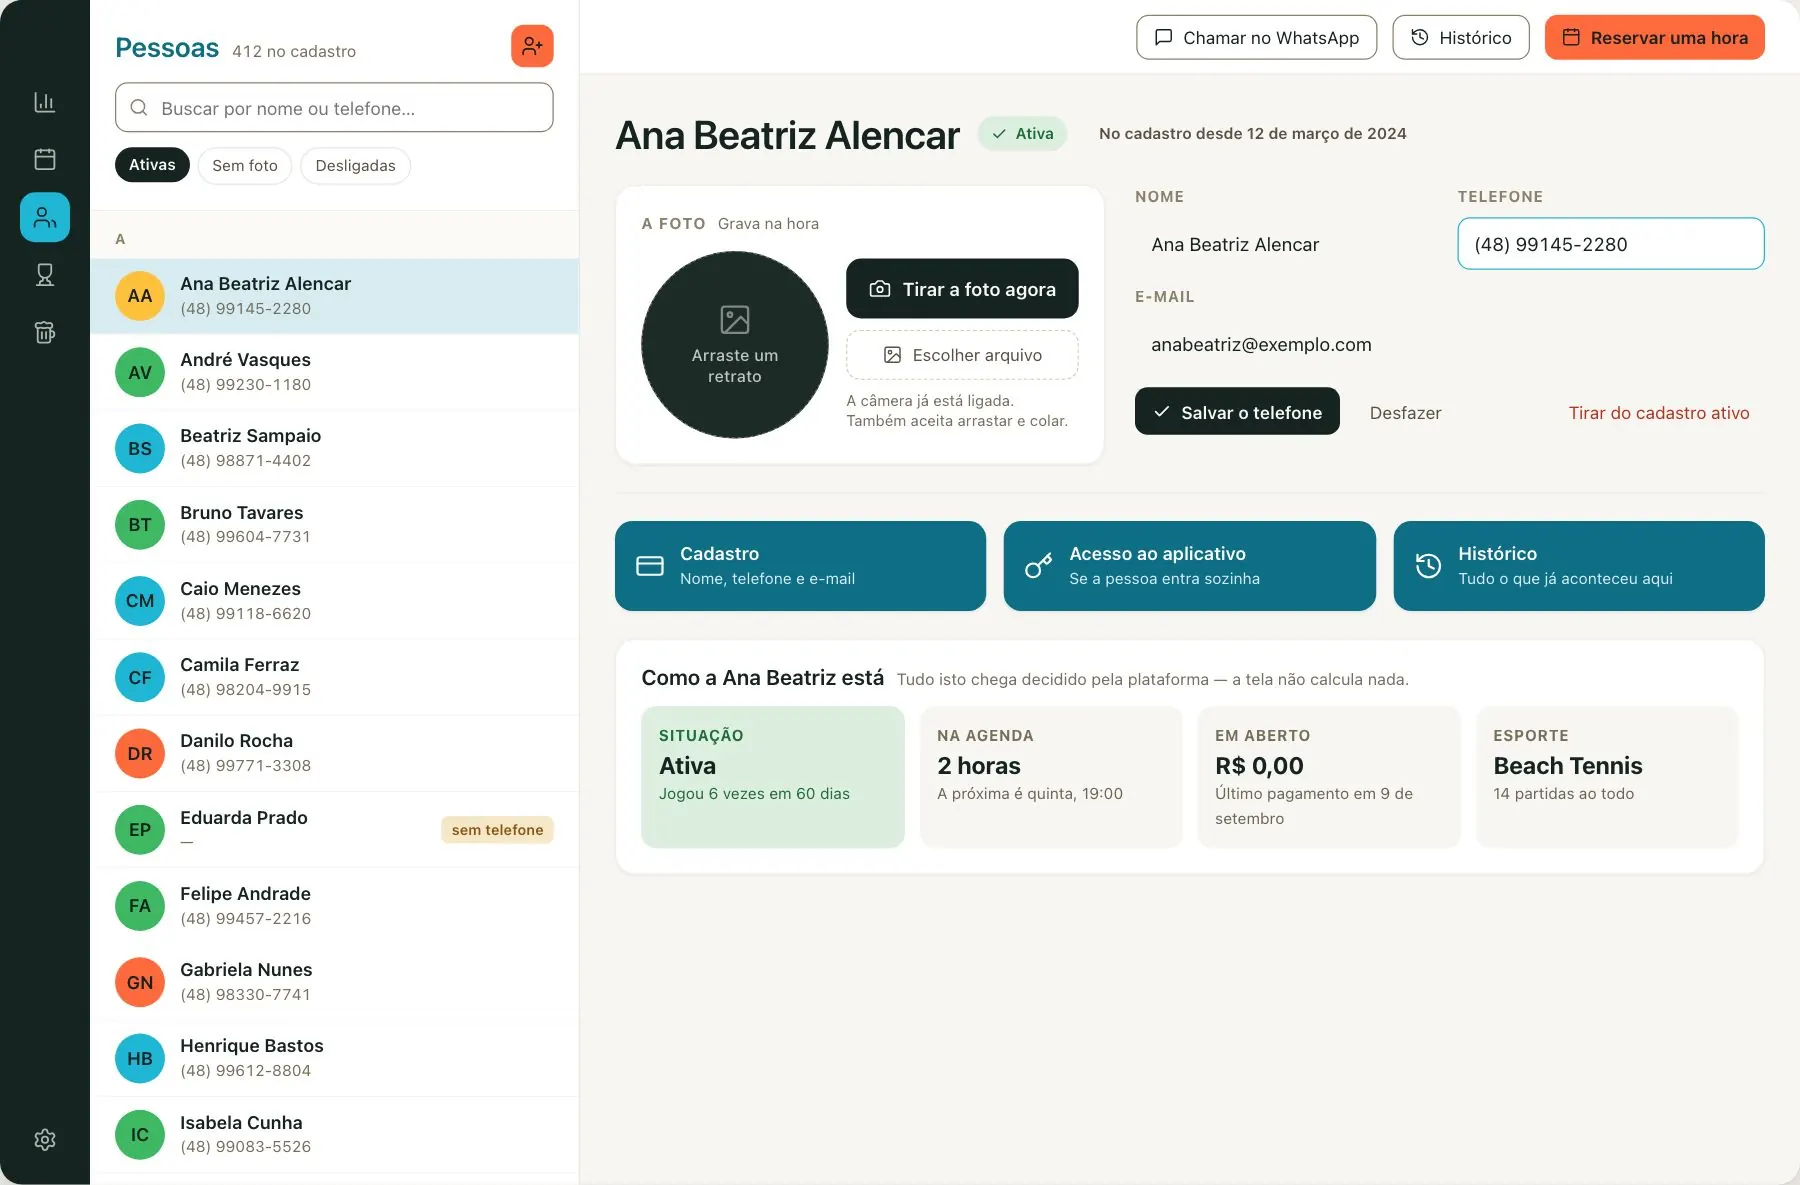Screen dimensions: 1800x1185
Task: Select Felipe Andrade in the list
Action: point(334,906)
